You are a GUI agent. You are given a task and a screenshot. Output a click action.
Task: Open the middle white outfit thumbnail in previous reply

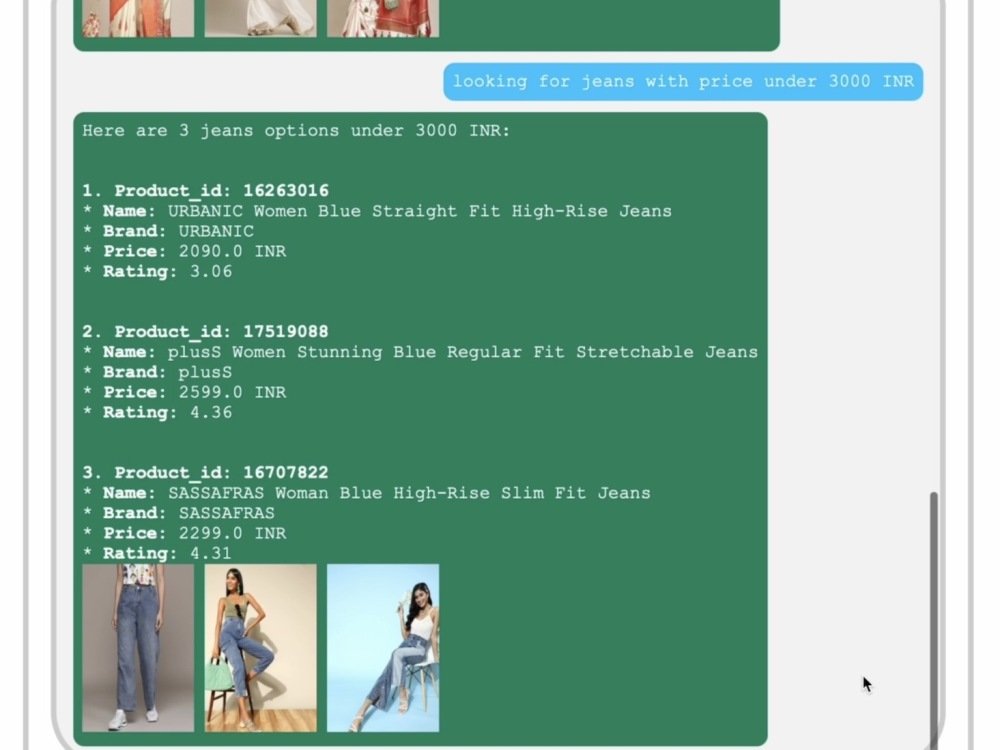point(260,18)
